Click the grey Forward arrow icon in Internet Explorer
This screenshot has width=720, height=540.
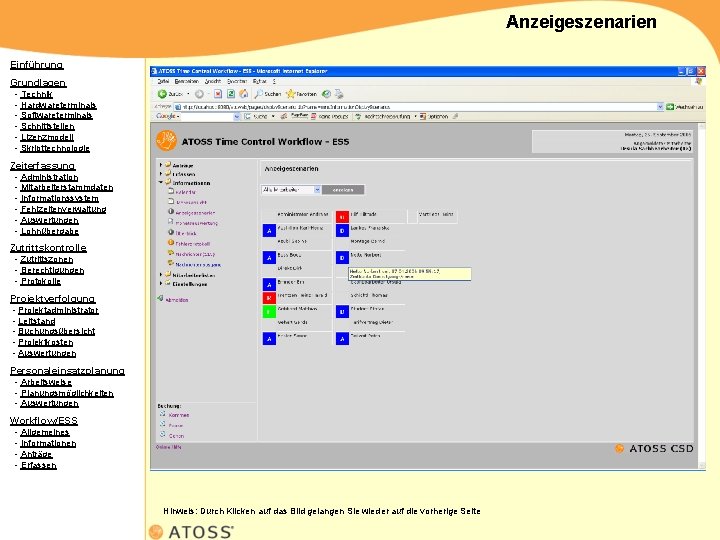(x=199, y=94)
